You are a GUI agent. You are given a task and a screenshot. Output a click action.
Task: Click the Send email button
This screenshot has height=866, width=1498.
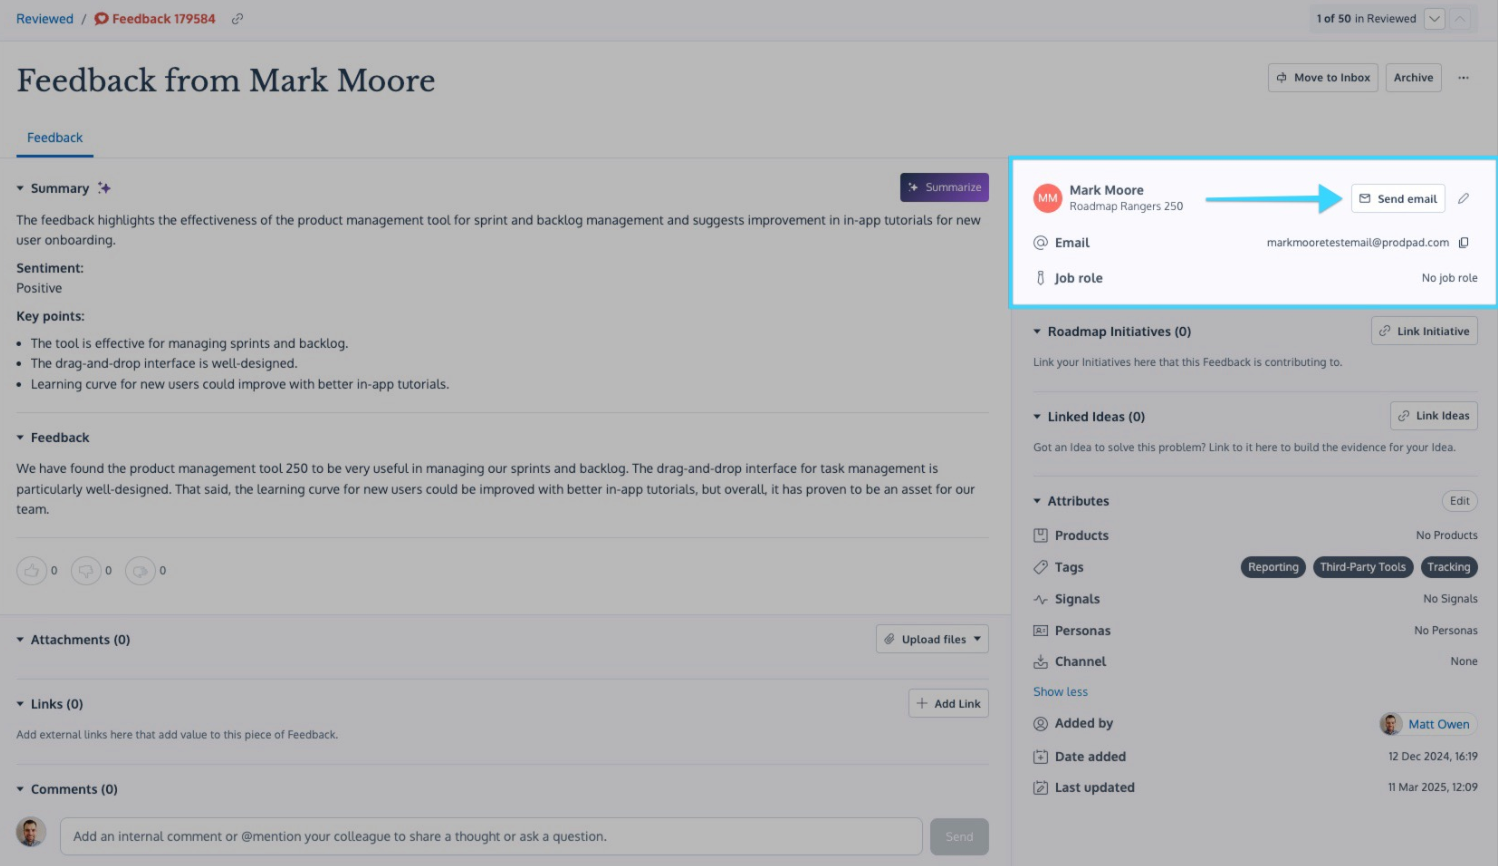click(x=1398, y=199)
